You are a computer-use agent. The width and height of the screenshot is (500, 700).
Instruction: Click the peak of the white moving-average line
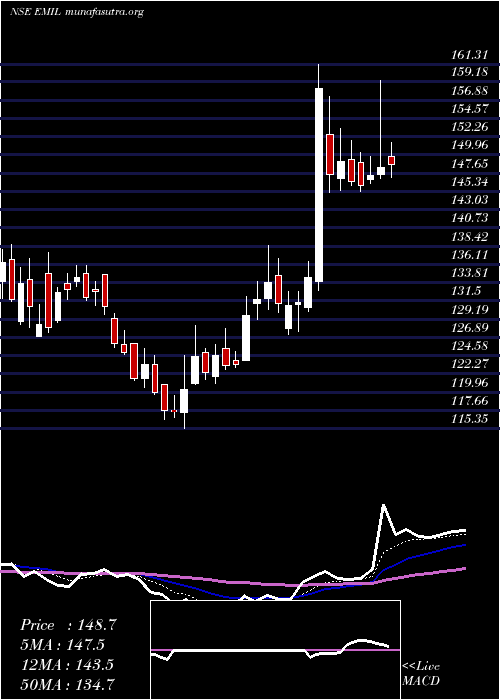(x=383, y=506)
